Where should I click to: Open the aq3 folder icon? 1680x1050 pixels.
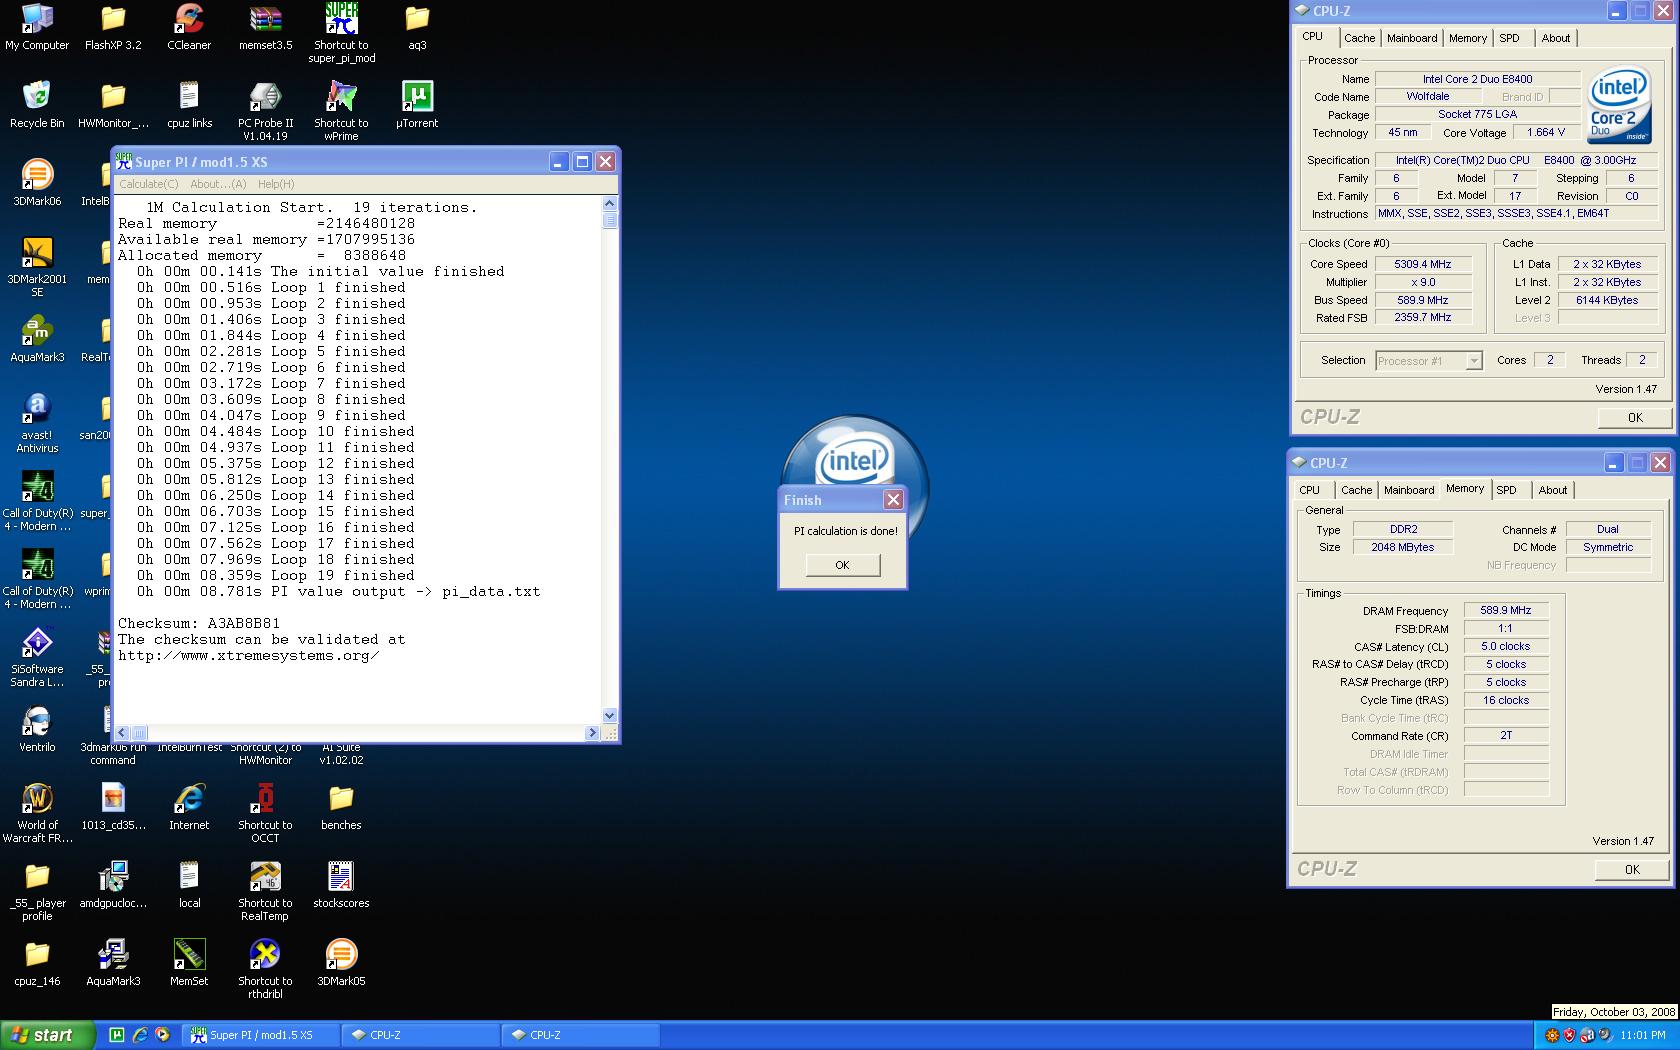click(417, 27)
